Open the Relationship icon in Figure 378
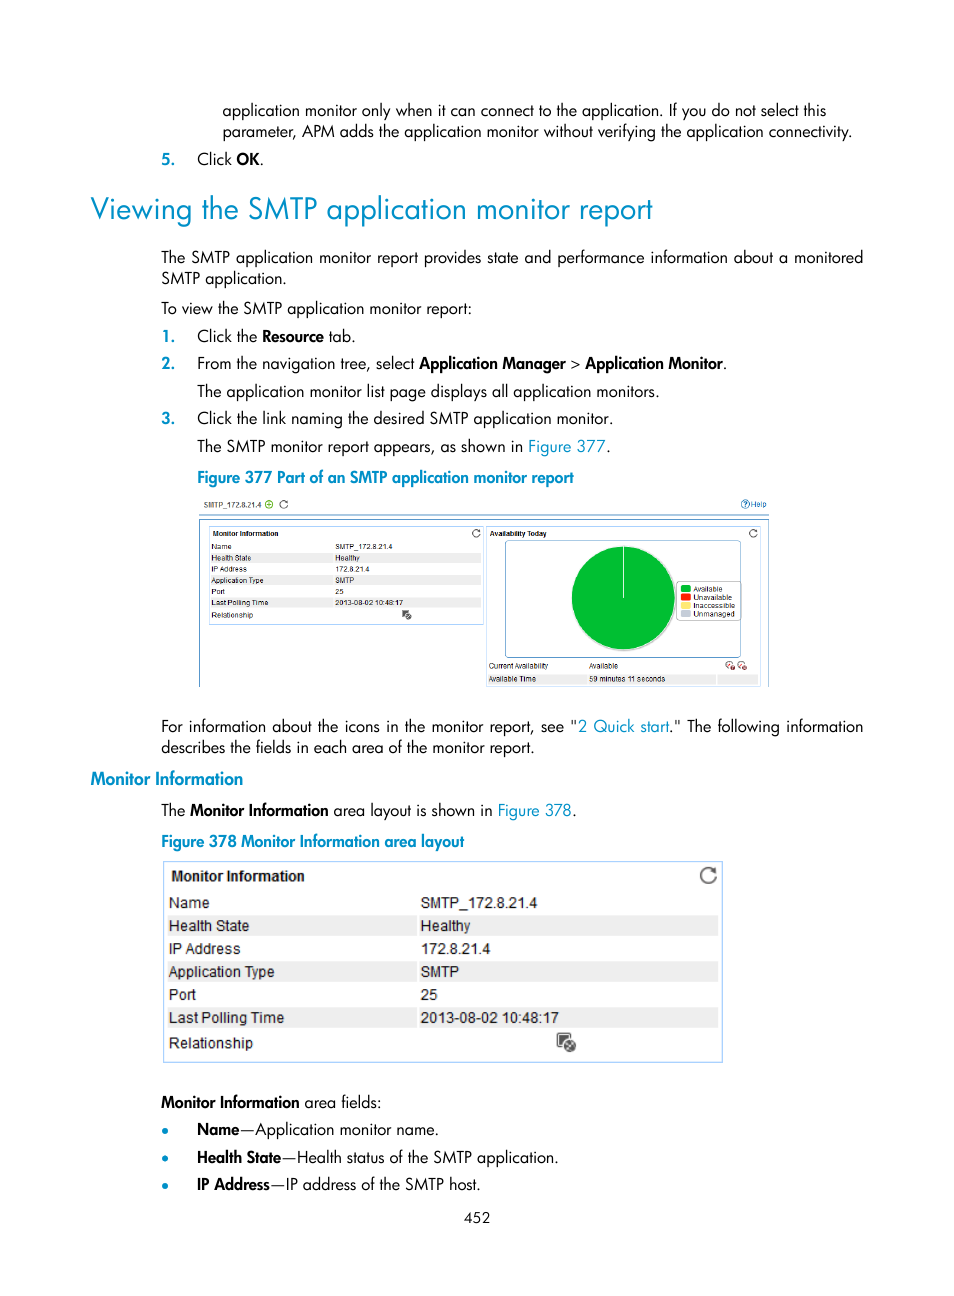 [566, 1043]
